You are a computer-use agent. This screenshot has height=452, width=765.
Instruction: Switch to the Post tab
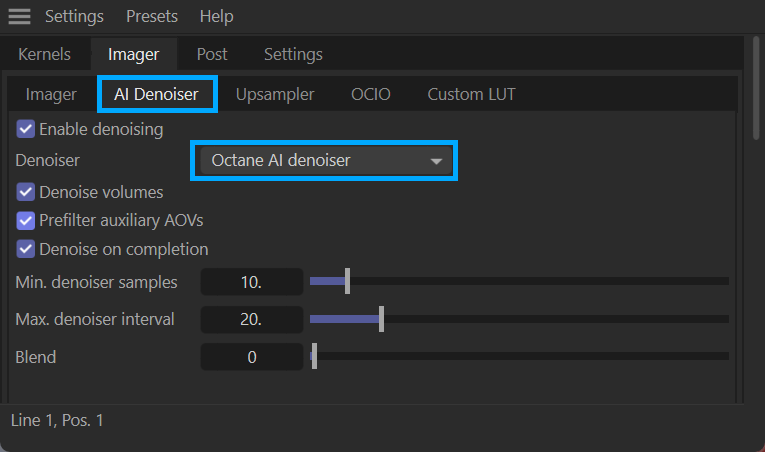point(211,54)
